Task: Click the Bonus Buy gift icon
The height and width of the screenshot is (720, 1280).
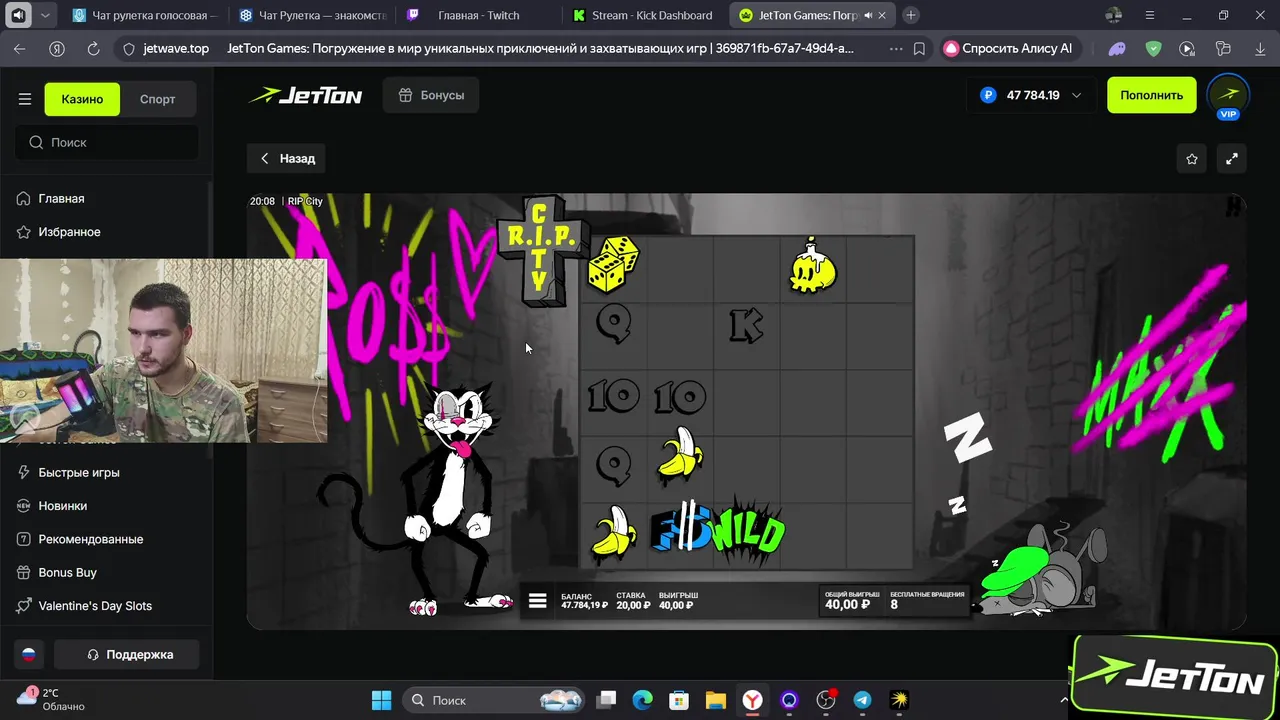Action: click(24, 572)
